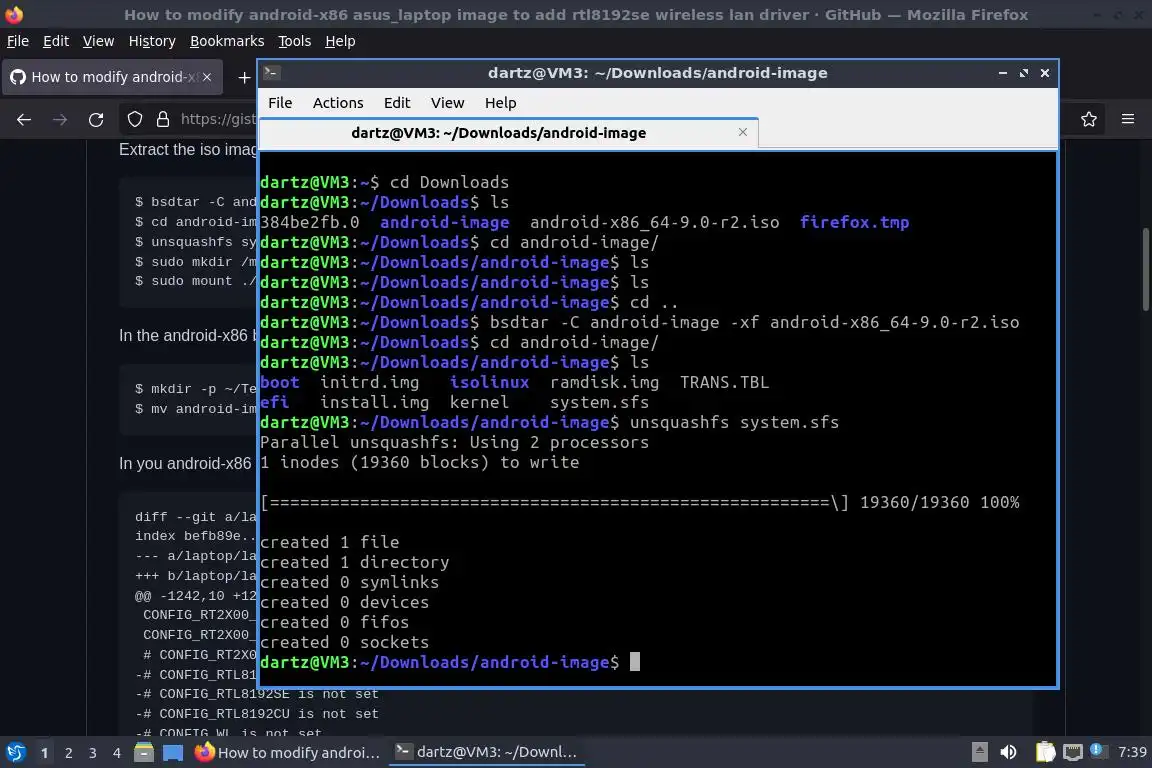Launch file manager from the taskbar
The image size is (1152, 768).
pos(143,753)
